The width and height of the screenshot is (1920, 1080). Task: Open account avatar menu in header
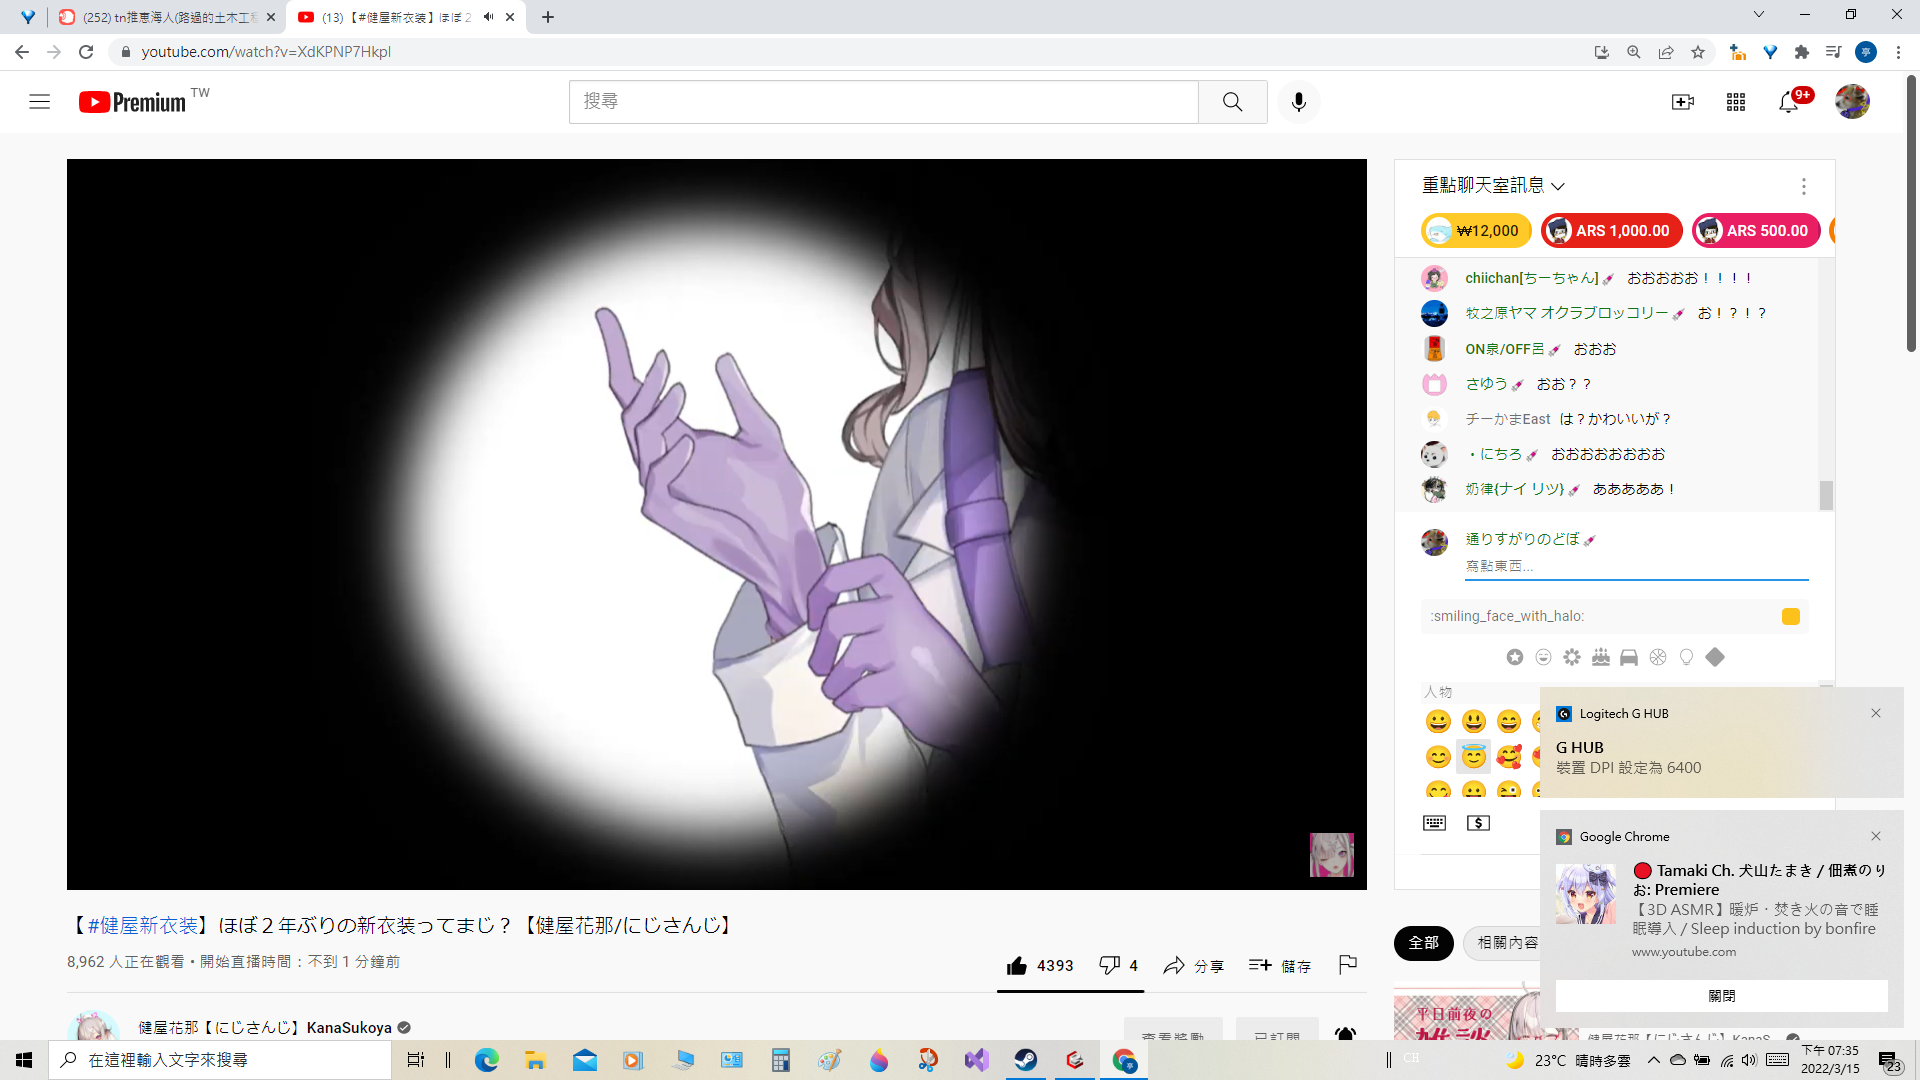(x=1852, y=101)
